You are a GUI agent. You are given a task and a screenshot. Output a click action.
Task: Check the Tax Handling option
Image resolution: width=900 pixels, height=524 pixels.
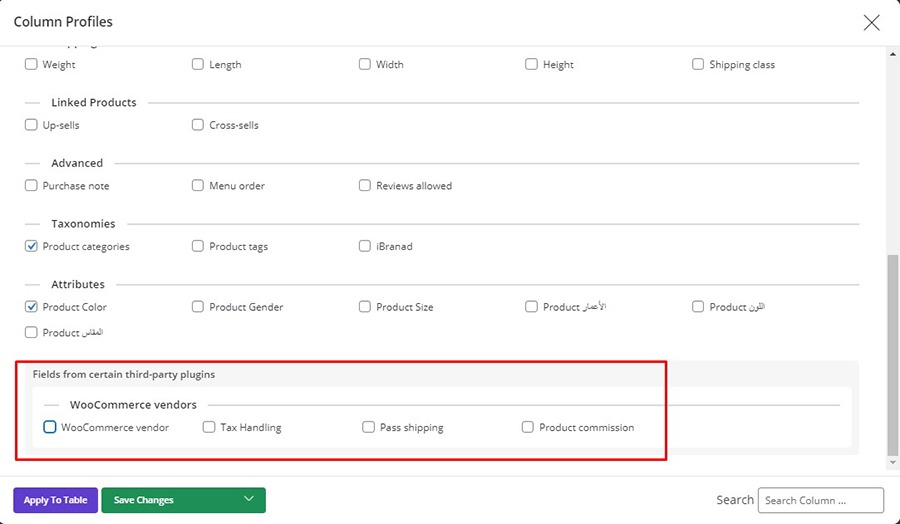(x=209, y=427)
